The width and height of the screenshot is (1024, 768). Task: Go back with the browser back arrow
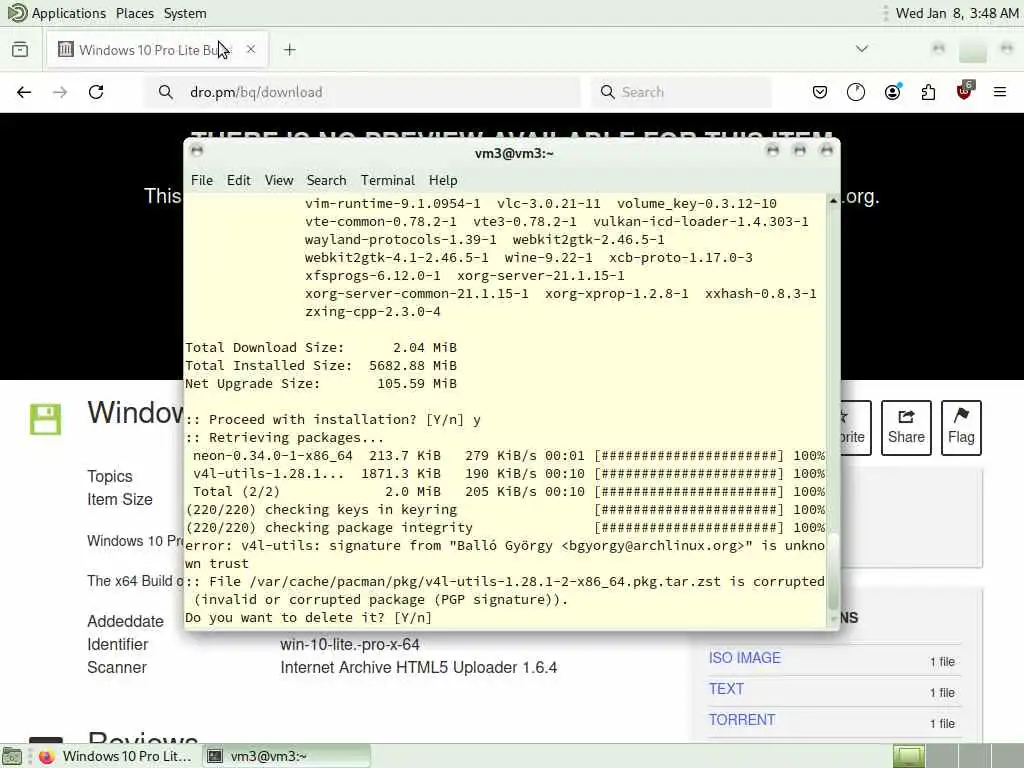24,92
